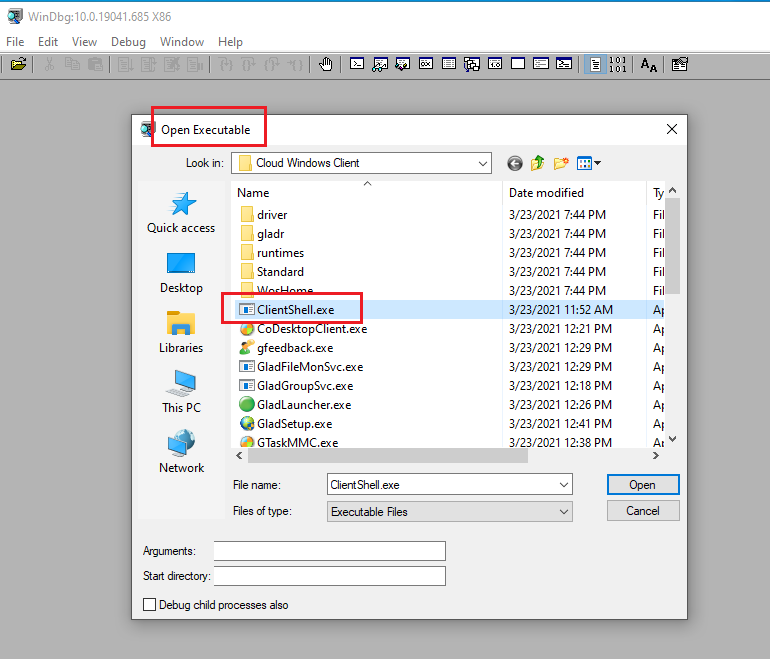The width and height of the screenshot is (770, 659).
Task: Open the Registers window icon
Action: (426, 64)
